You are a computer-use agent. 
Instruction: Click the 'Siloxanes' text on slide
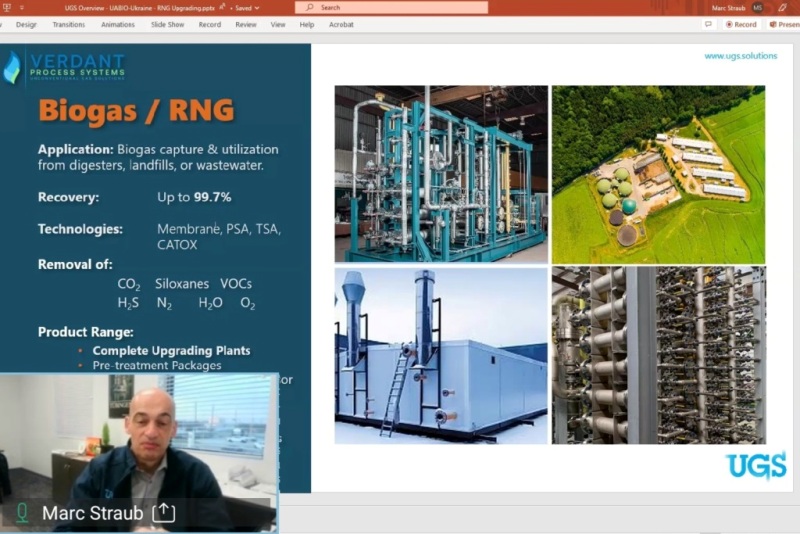(x=182, y=284)
